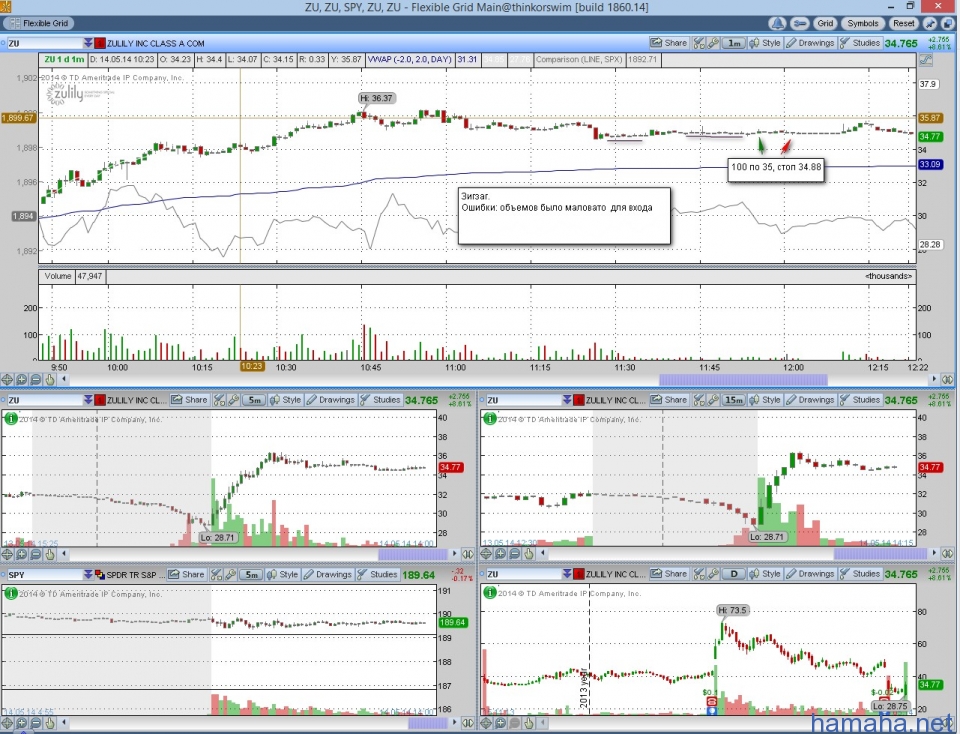
Task: Click the Comparison (LINE, SPX) study label
Action: tap(579, 59)
